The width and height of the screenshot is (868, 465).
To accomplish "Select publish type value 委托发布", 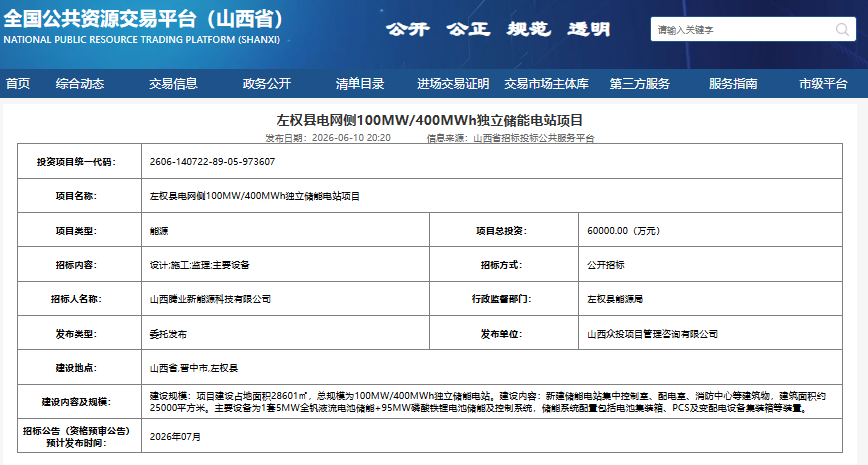I will (x=168, y=334).
